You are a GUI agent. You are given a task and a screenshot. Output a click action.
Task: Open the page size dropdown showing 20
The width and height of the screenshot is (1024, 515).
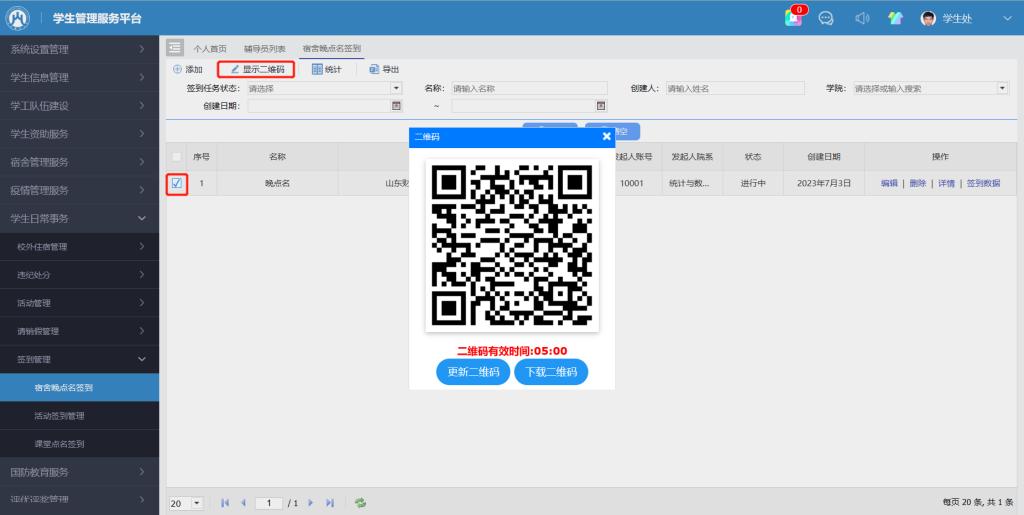197,502
